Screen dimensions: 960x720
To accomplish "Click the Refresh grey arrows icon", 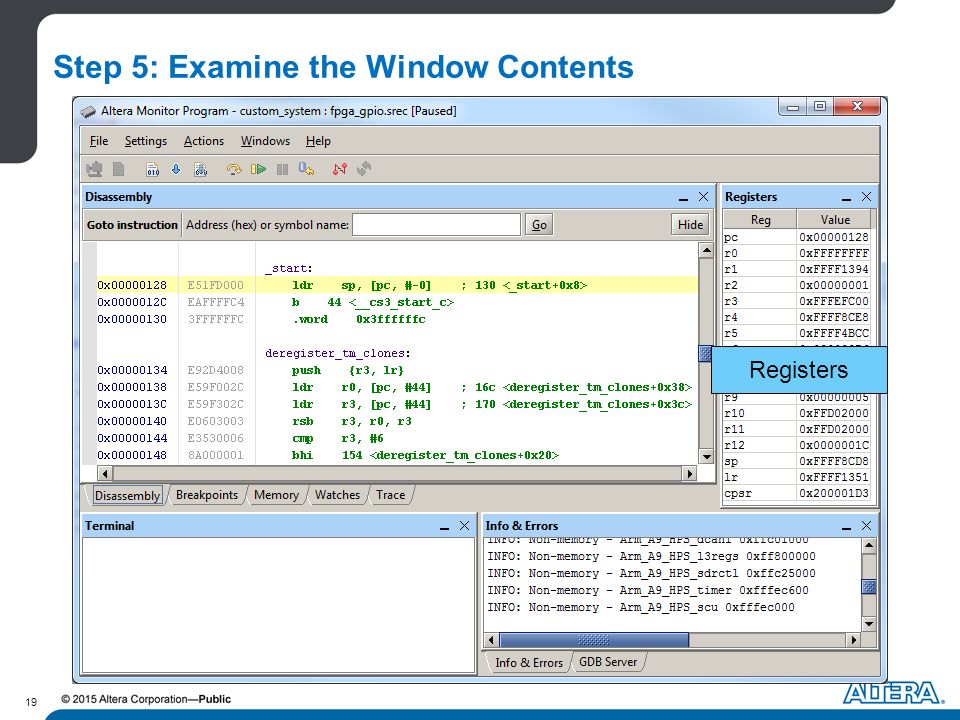I will [x=364, y=169].
